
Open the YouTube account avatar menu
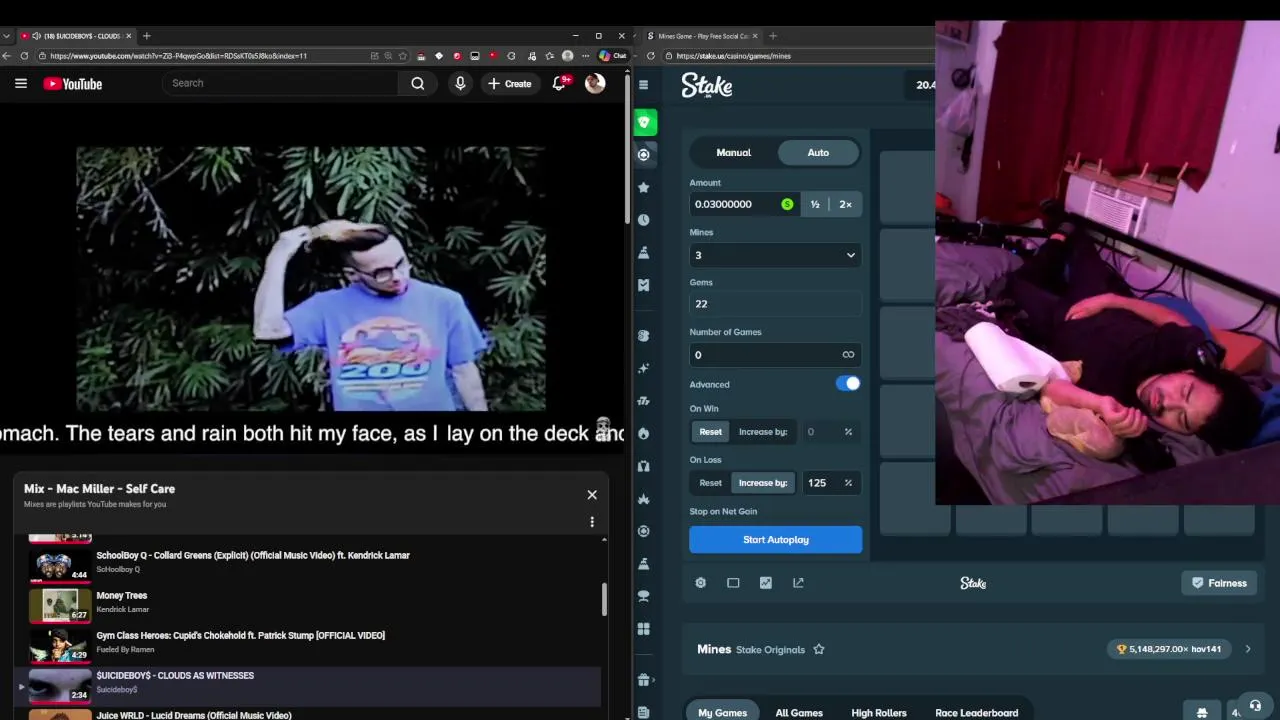595,84
